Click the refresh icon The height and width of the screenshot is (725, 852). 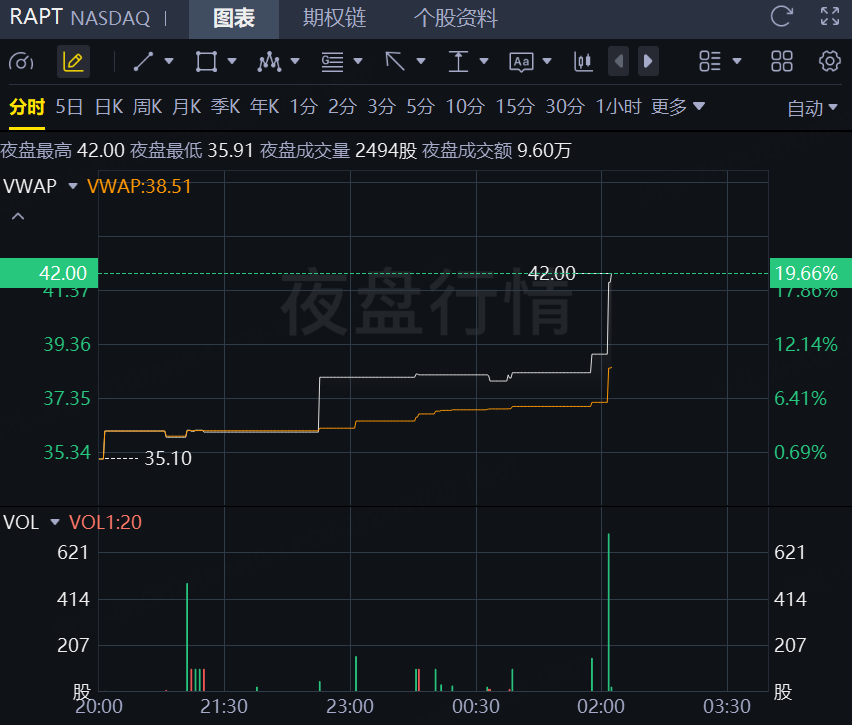tap(782, 16)
